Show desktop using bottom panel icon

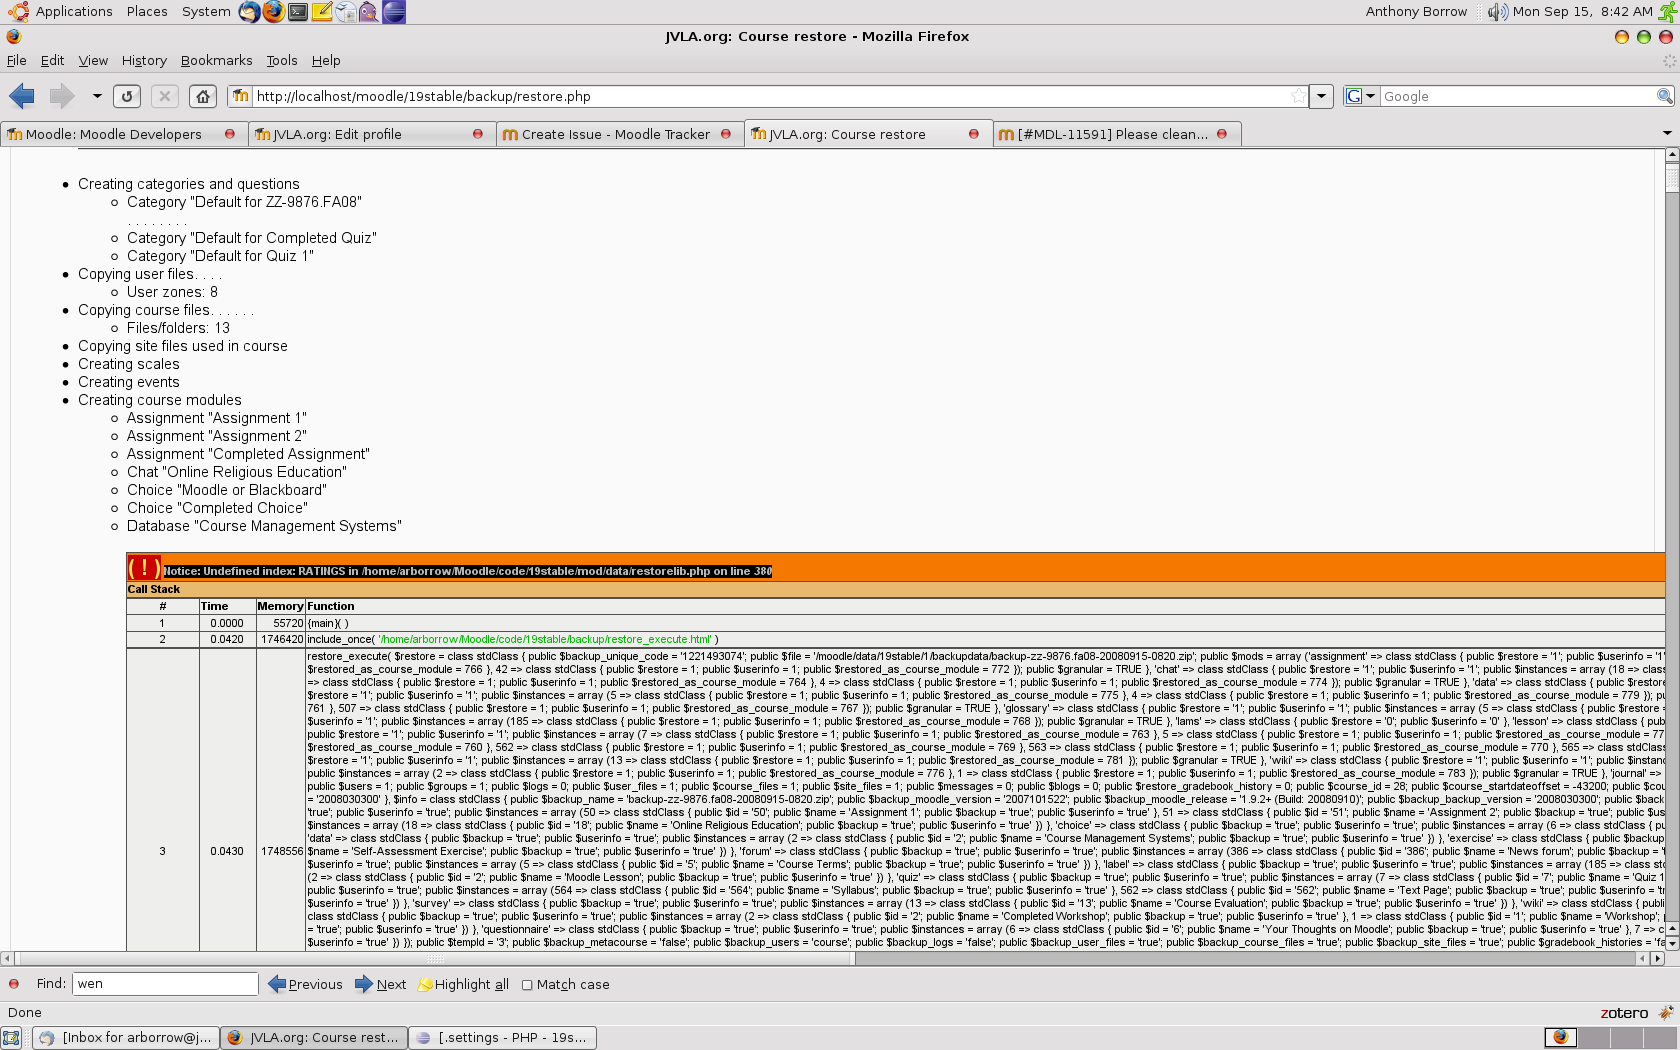[x=11, y=1038]
